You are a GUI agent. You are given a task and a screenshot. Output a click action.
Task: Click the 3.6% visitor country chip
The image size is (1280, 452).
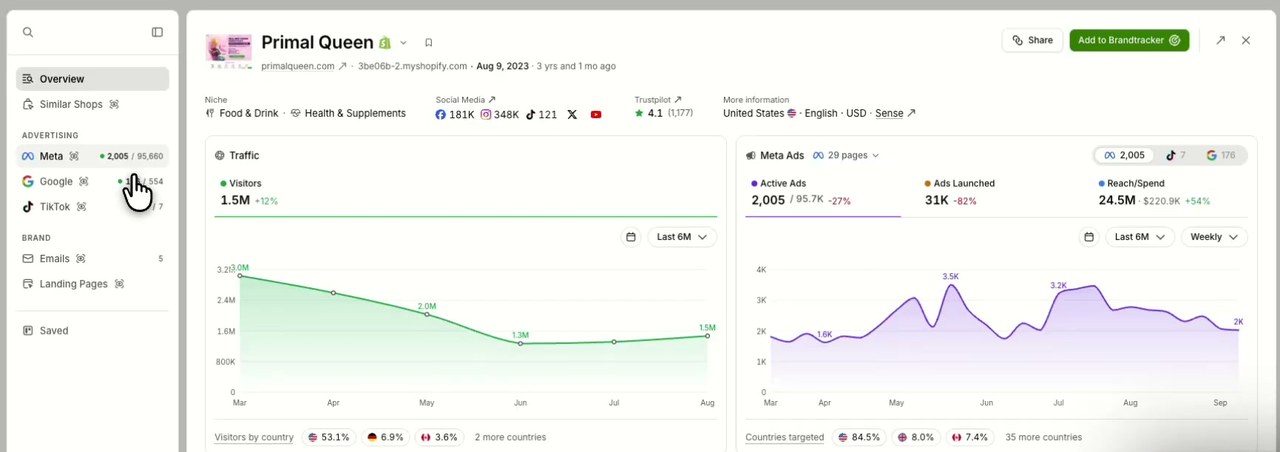(439, 437)
